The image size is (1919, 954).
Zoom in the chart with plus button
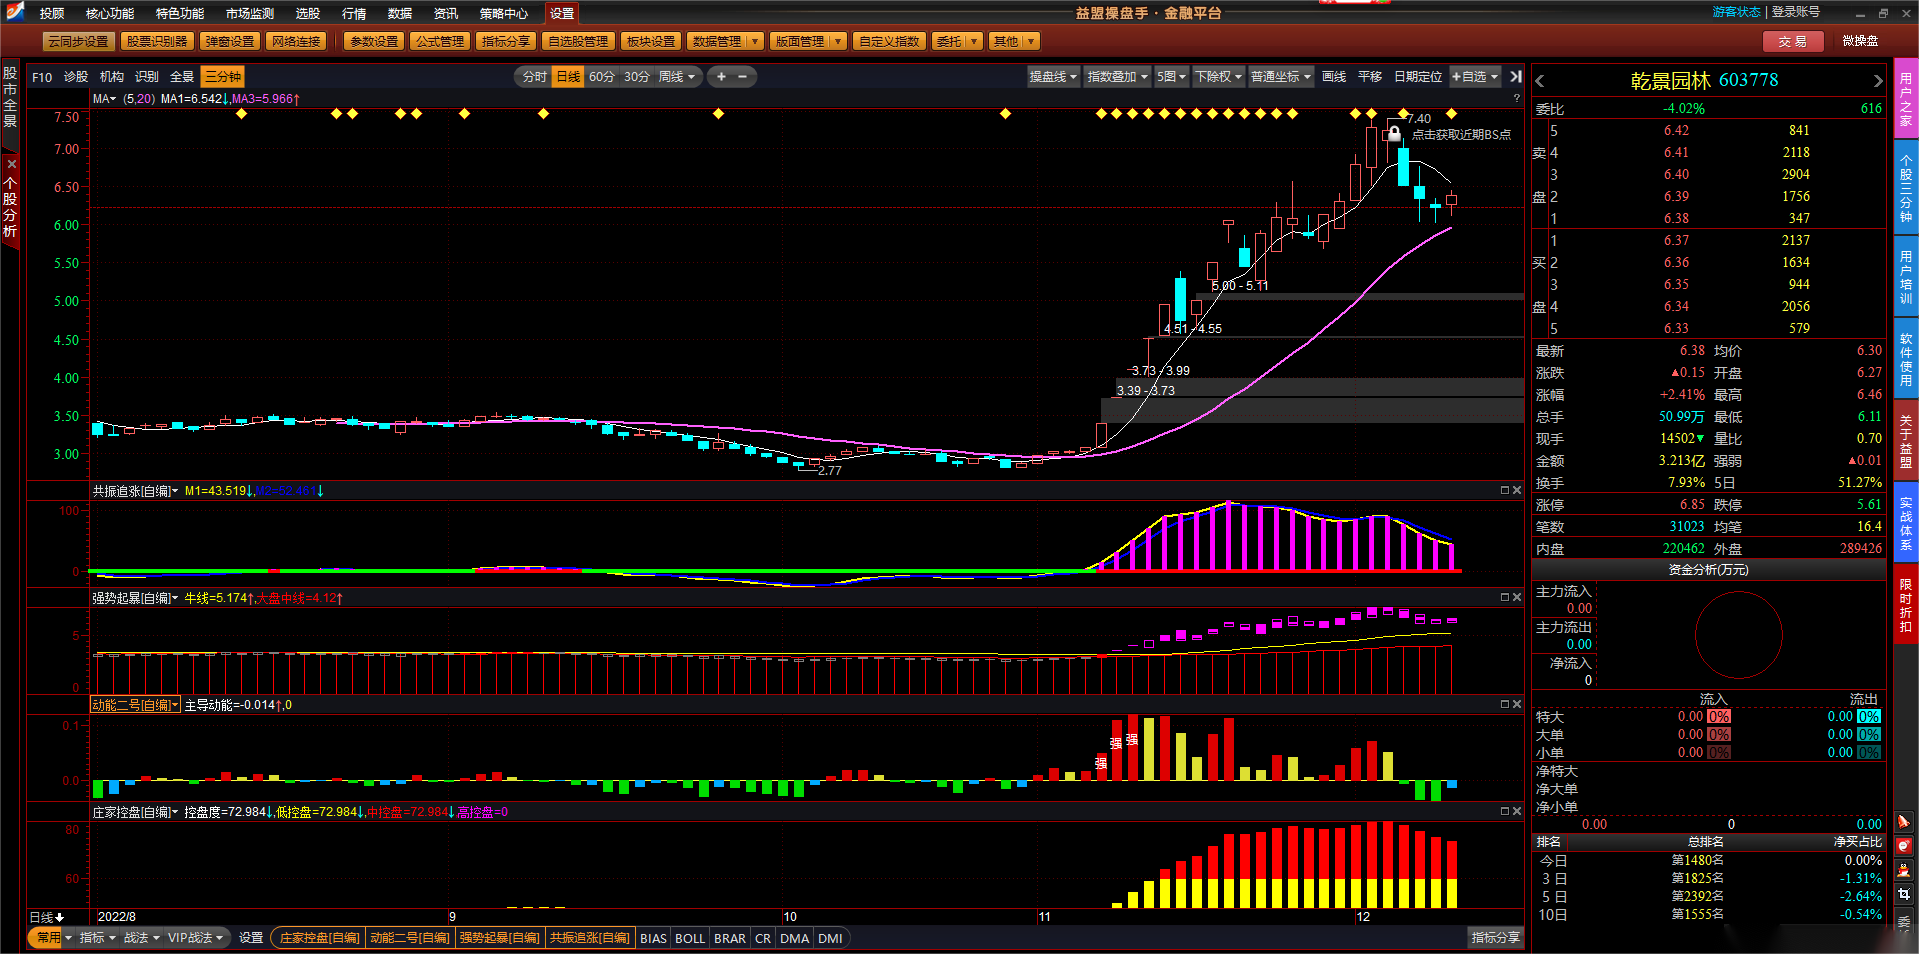click(721, 77)
